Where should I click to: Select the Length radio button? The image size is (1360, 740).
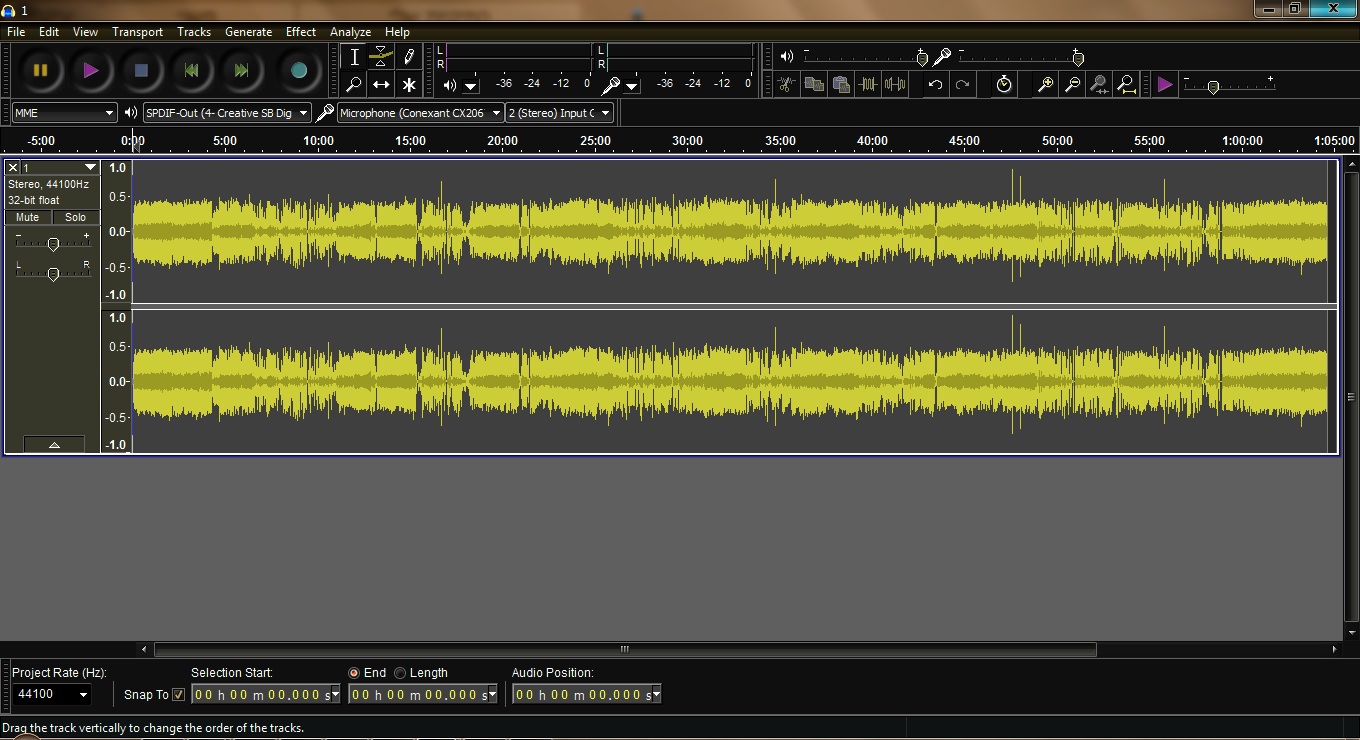[x=400, y=673]
